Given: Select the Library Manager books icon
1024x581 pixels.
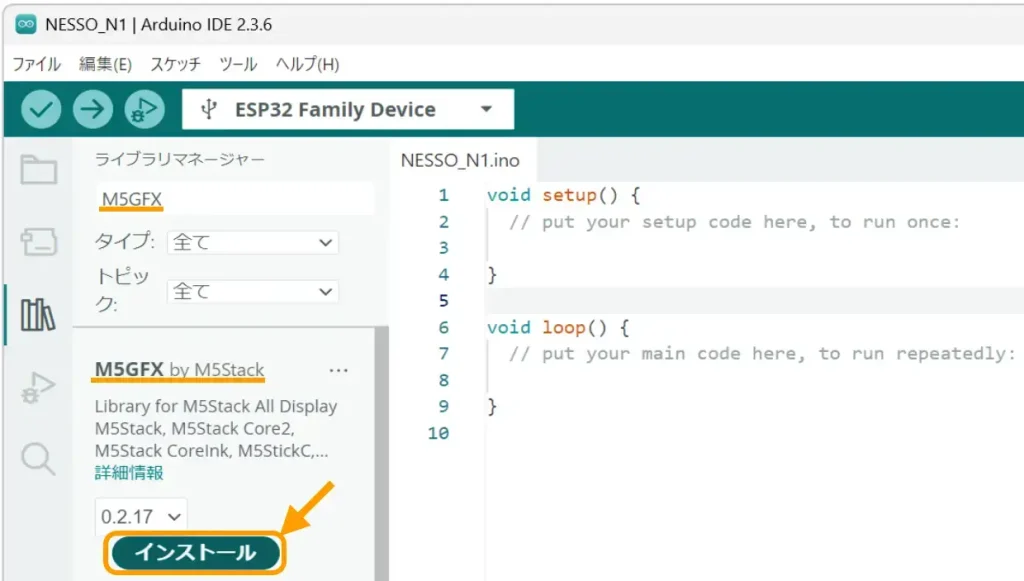Looking at the screenshot, I should pyautogui.click(x=38, y=315).
